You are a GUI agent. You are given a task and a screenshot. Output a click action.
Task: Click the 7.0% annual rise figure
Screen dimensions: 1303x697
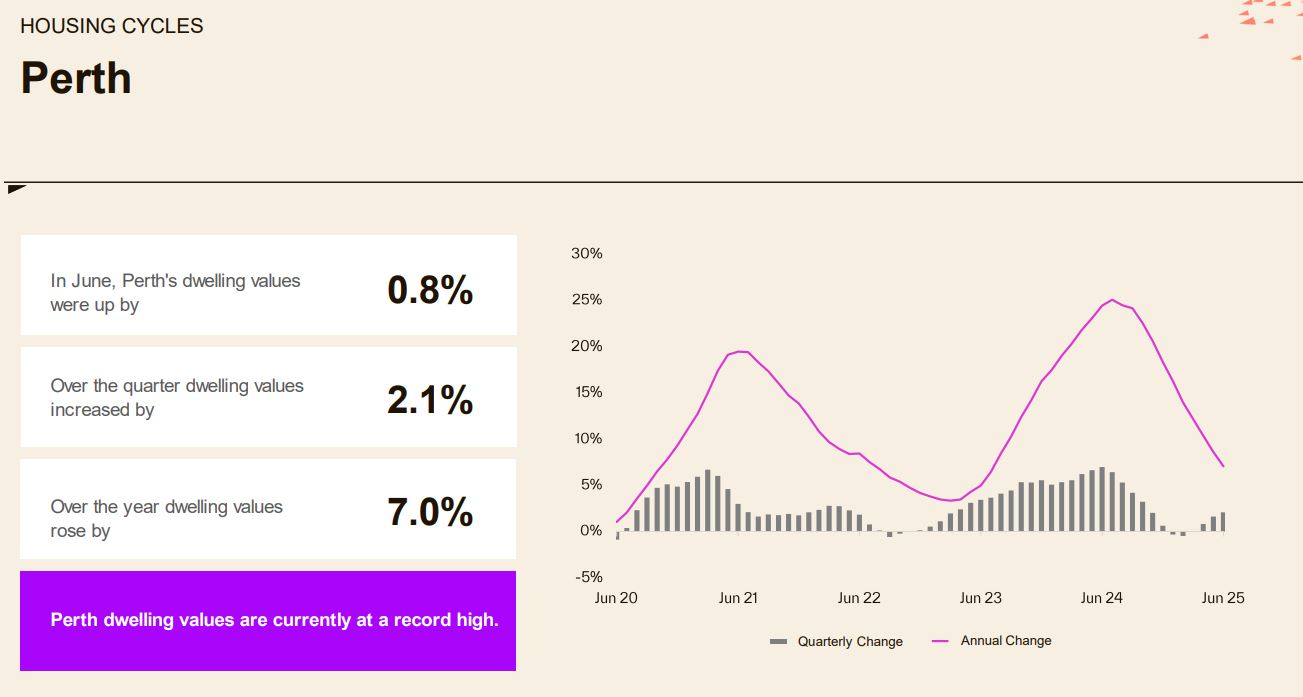tap(430, 512)
